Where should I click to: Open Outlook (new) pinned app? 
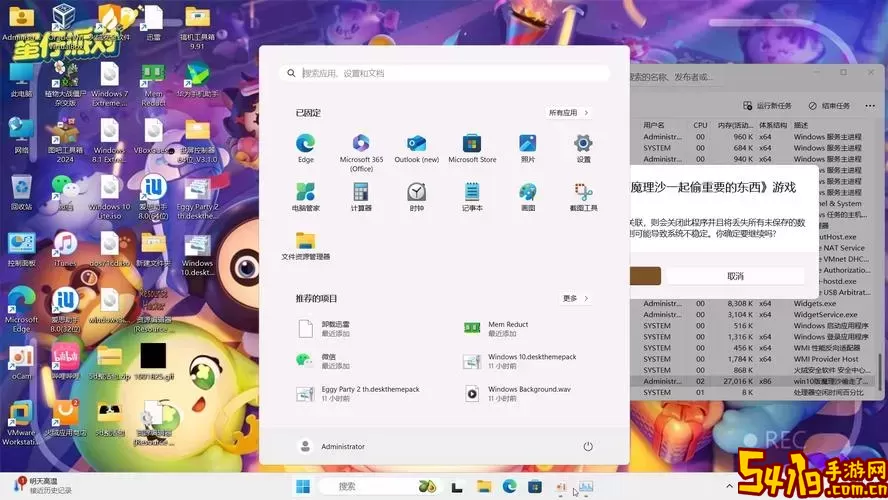coord(416,148)
